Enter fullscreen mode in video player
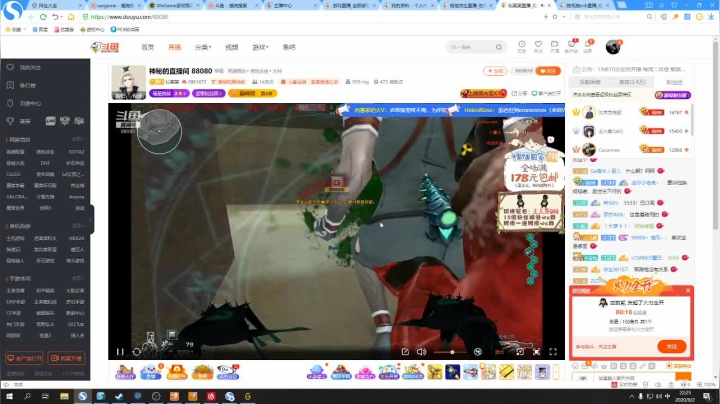This screenshot has width=720, height=404. pyautogui.click(x=553, y=352)
